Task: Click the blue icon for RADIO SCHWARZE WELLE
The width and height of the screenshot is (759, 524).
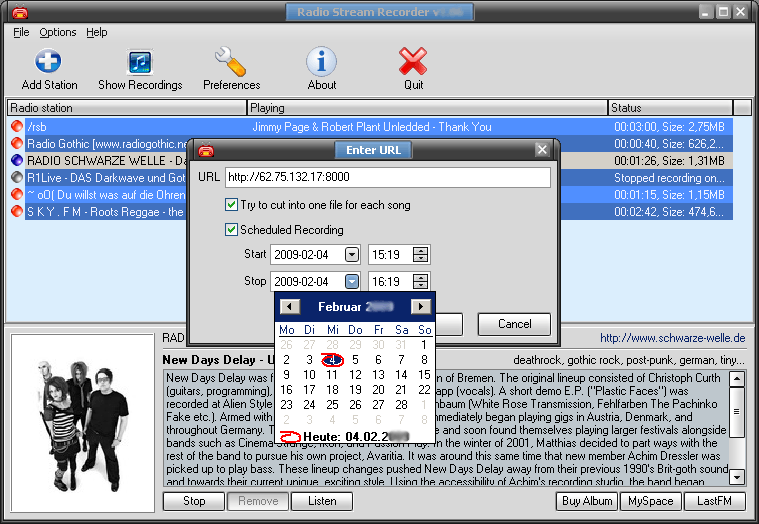Action: 17,161
